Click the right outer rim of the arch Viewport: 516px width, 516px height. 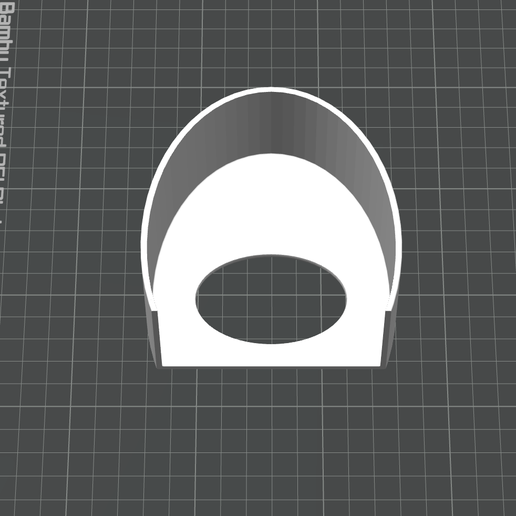(x=398, y=233)
